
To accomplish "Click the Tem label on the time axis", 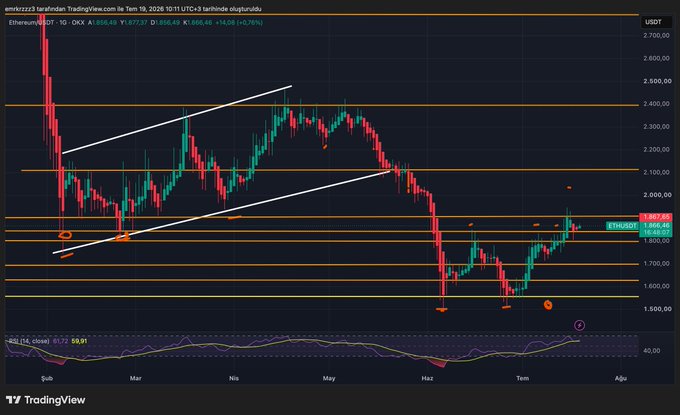I will tap(523, 378).
